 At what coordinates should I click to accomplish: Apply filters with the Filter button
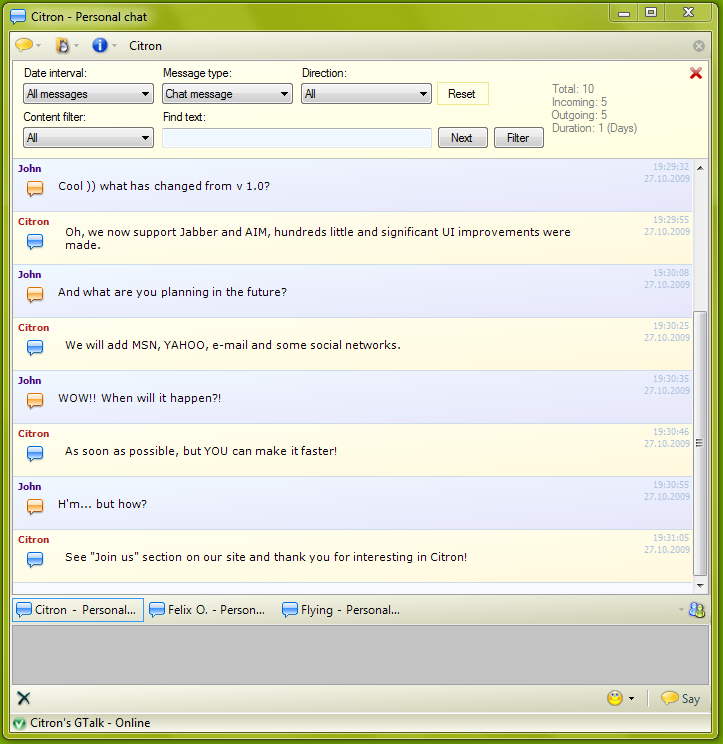coord(518,138)
